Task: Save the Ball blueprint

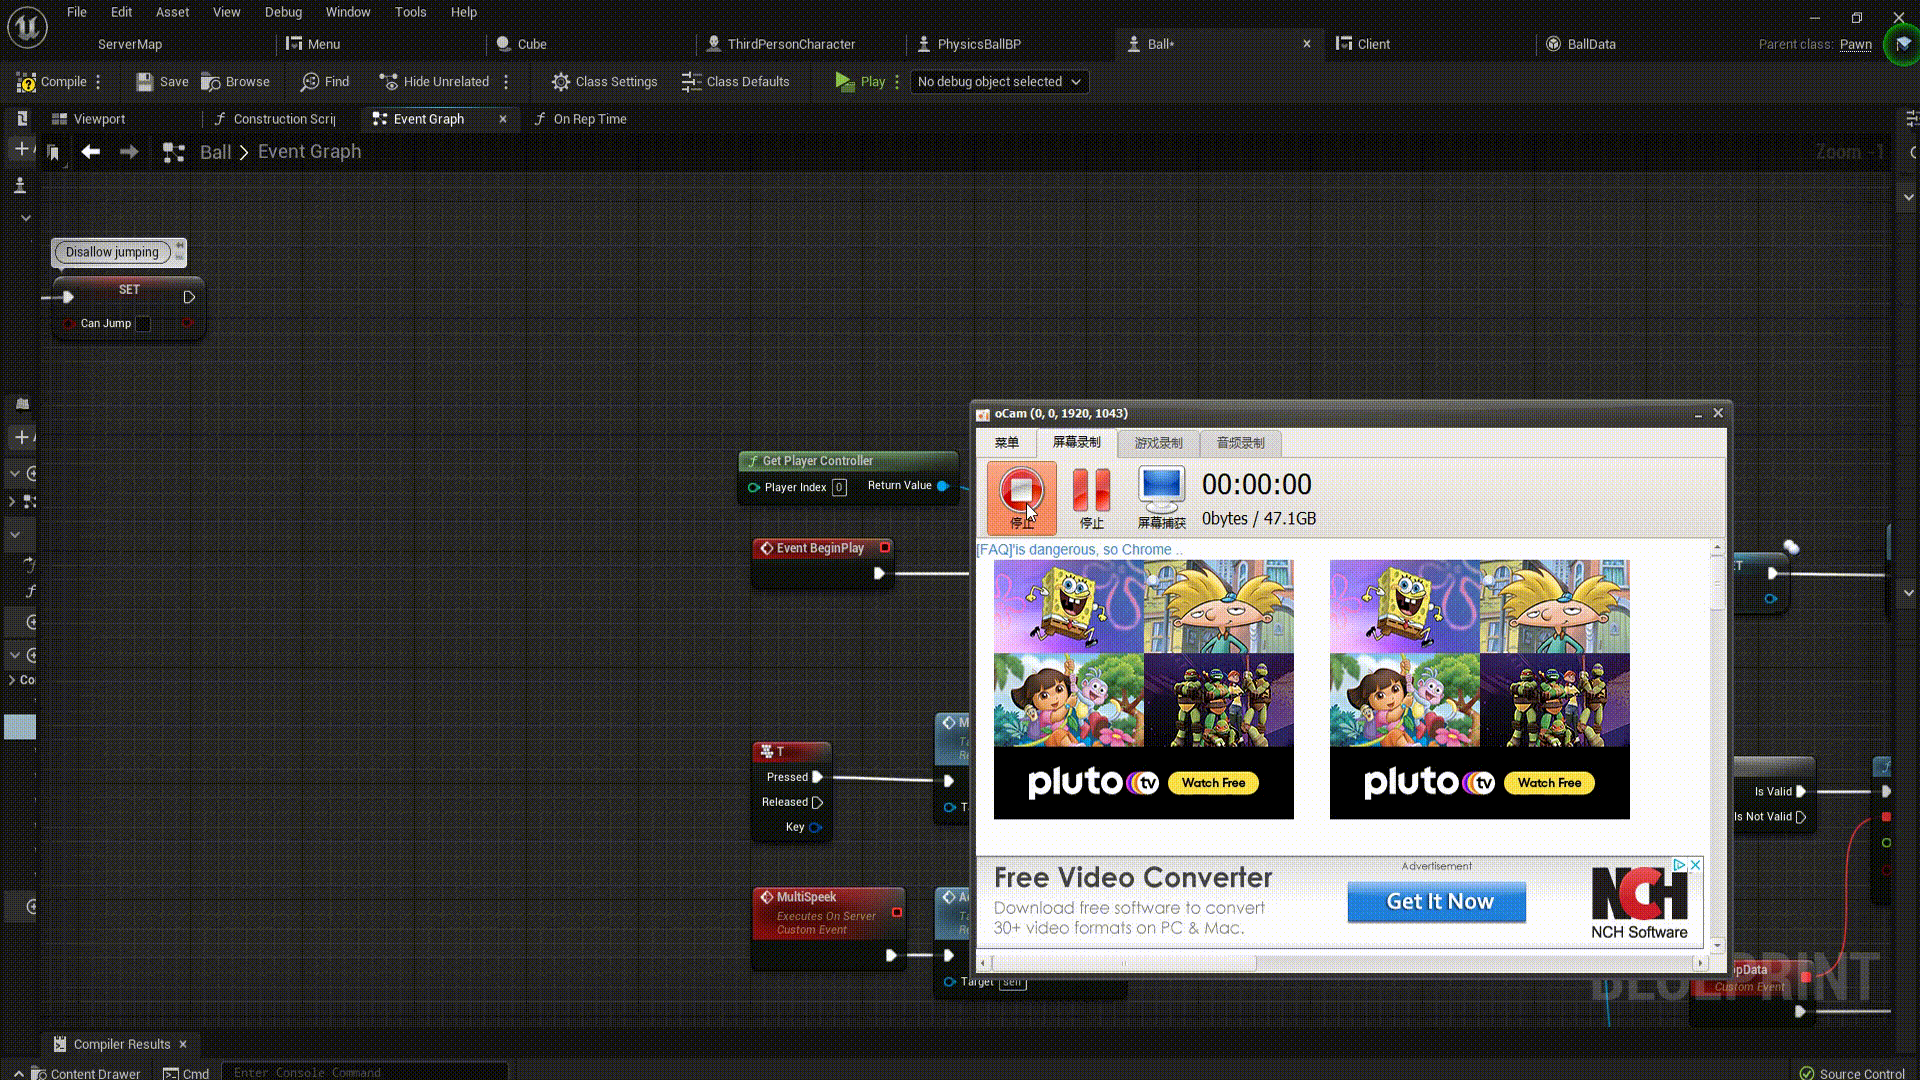Action: 162,82
